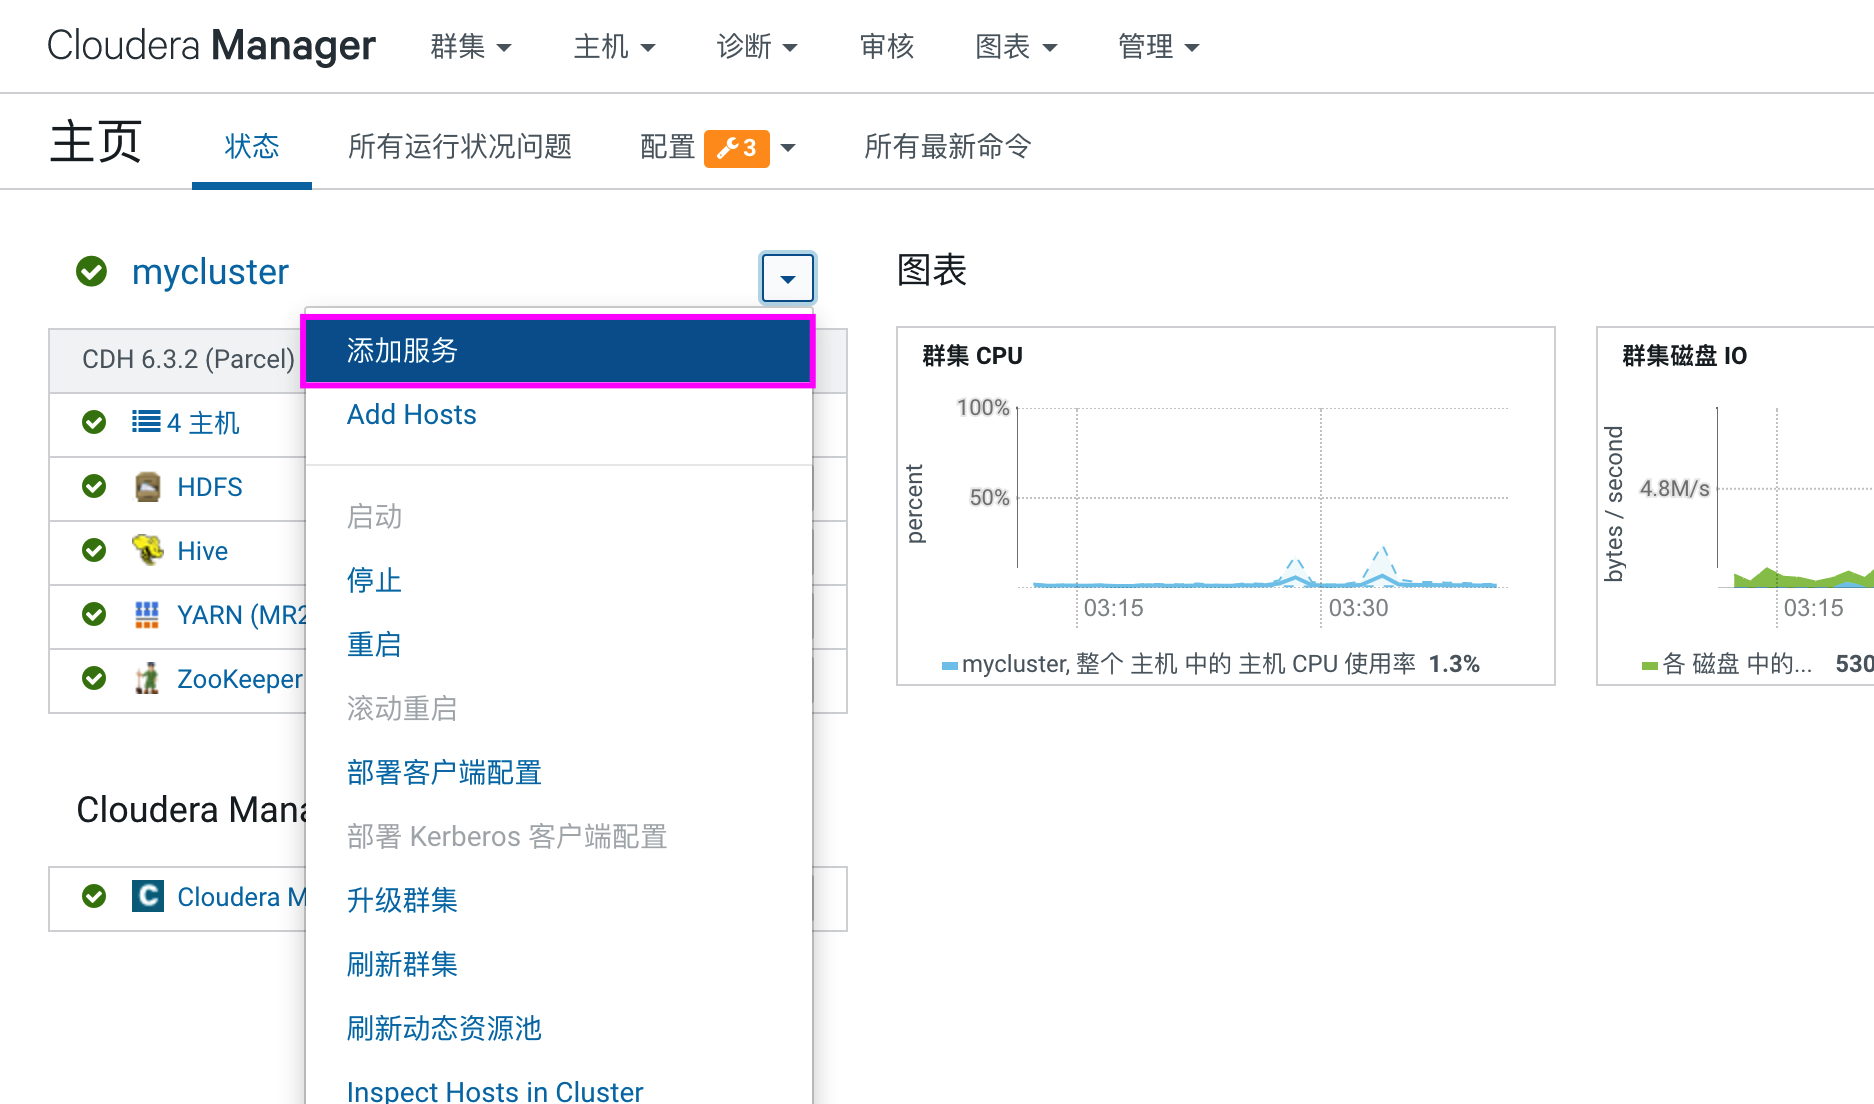This screenshot has height=1104, width=1874.
Task: Select 添加服务 from the cluster menu
Action: click(x=558, y=351)
